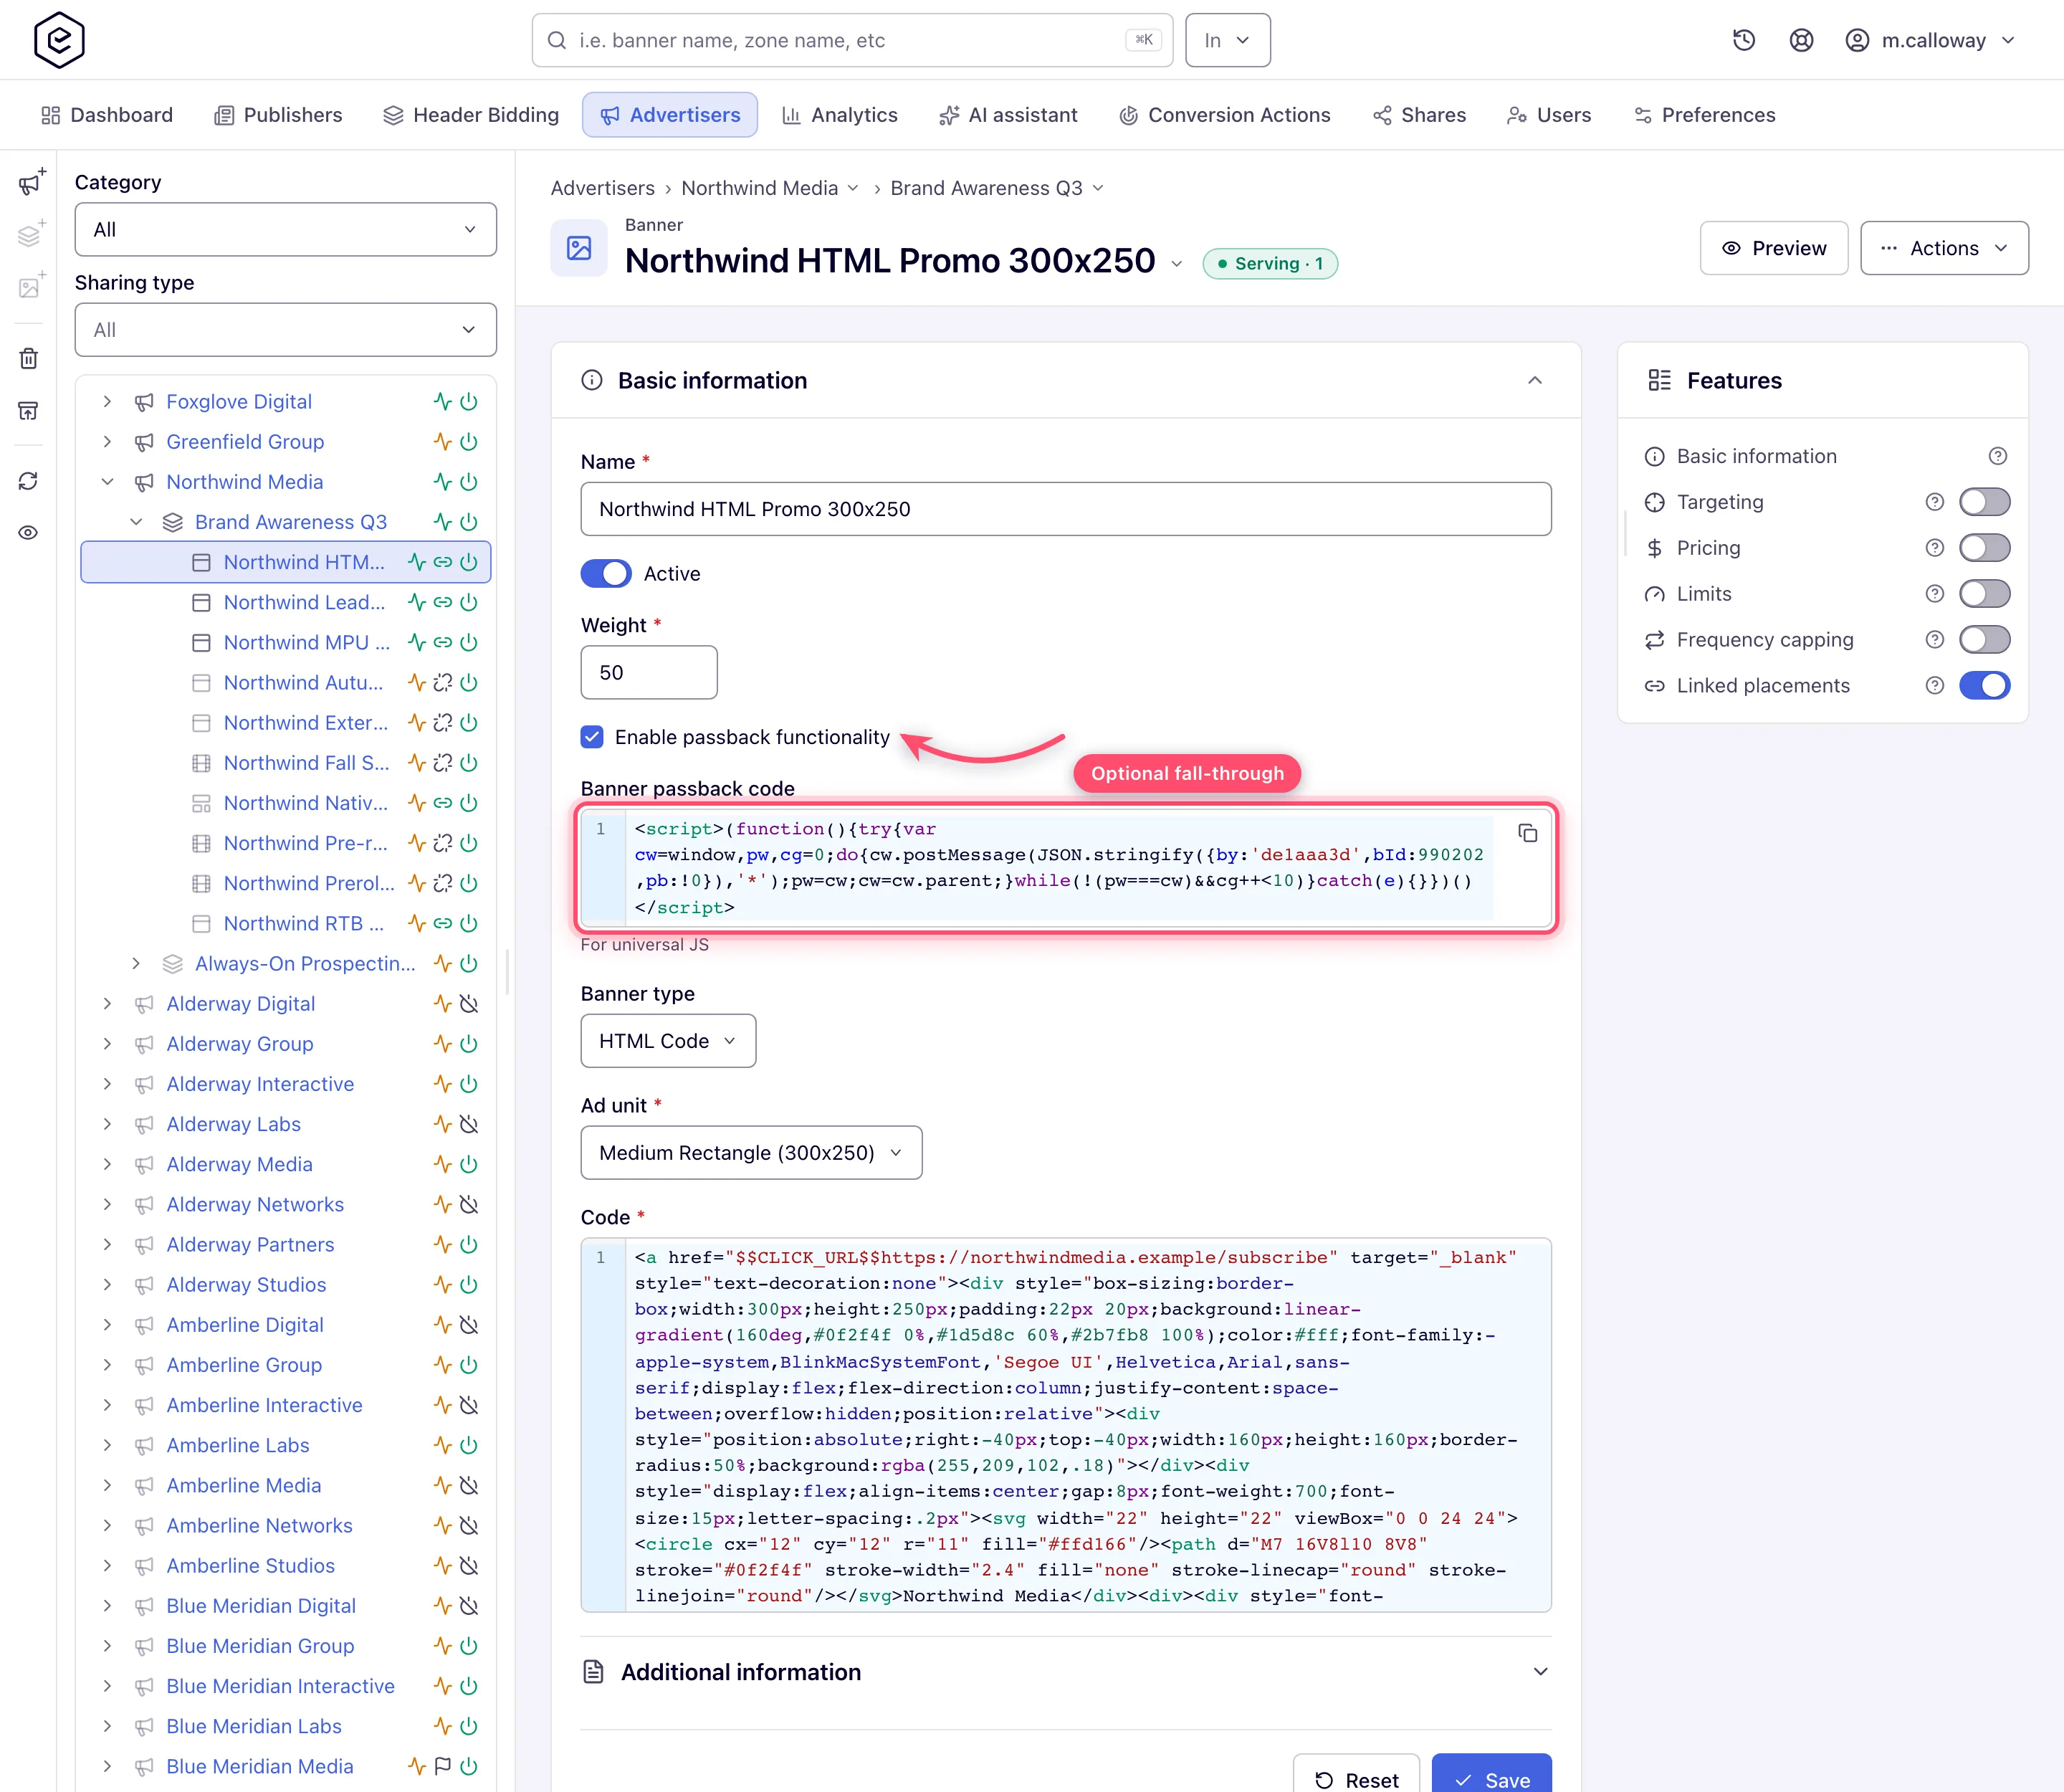Select Northwind MPU banner in tree
Viewport: 2064px width, 1792px height.
pos(306,642)
